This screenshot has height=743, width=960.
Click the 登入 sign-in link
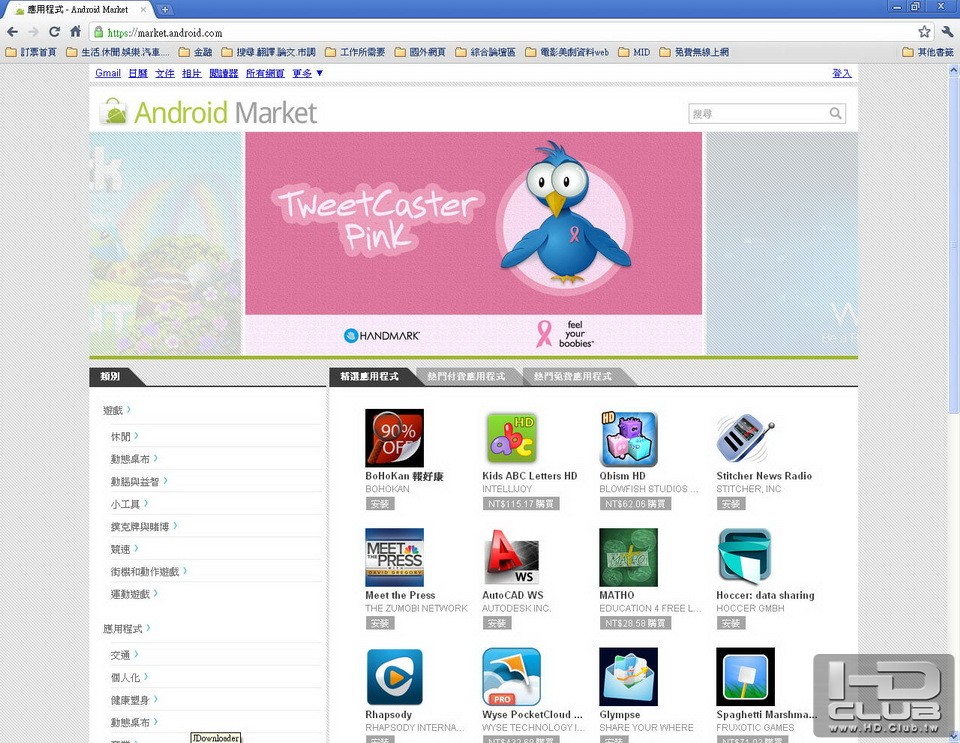click(842, 73)
